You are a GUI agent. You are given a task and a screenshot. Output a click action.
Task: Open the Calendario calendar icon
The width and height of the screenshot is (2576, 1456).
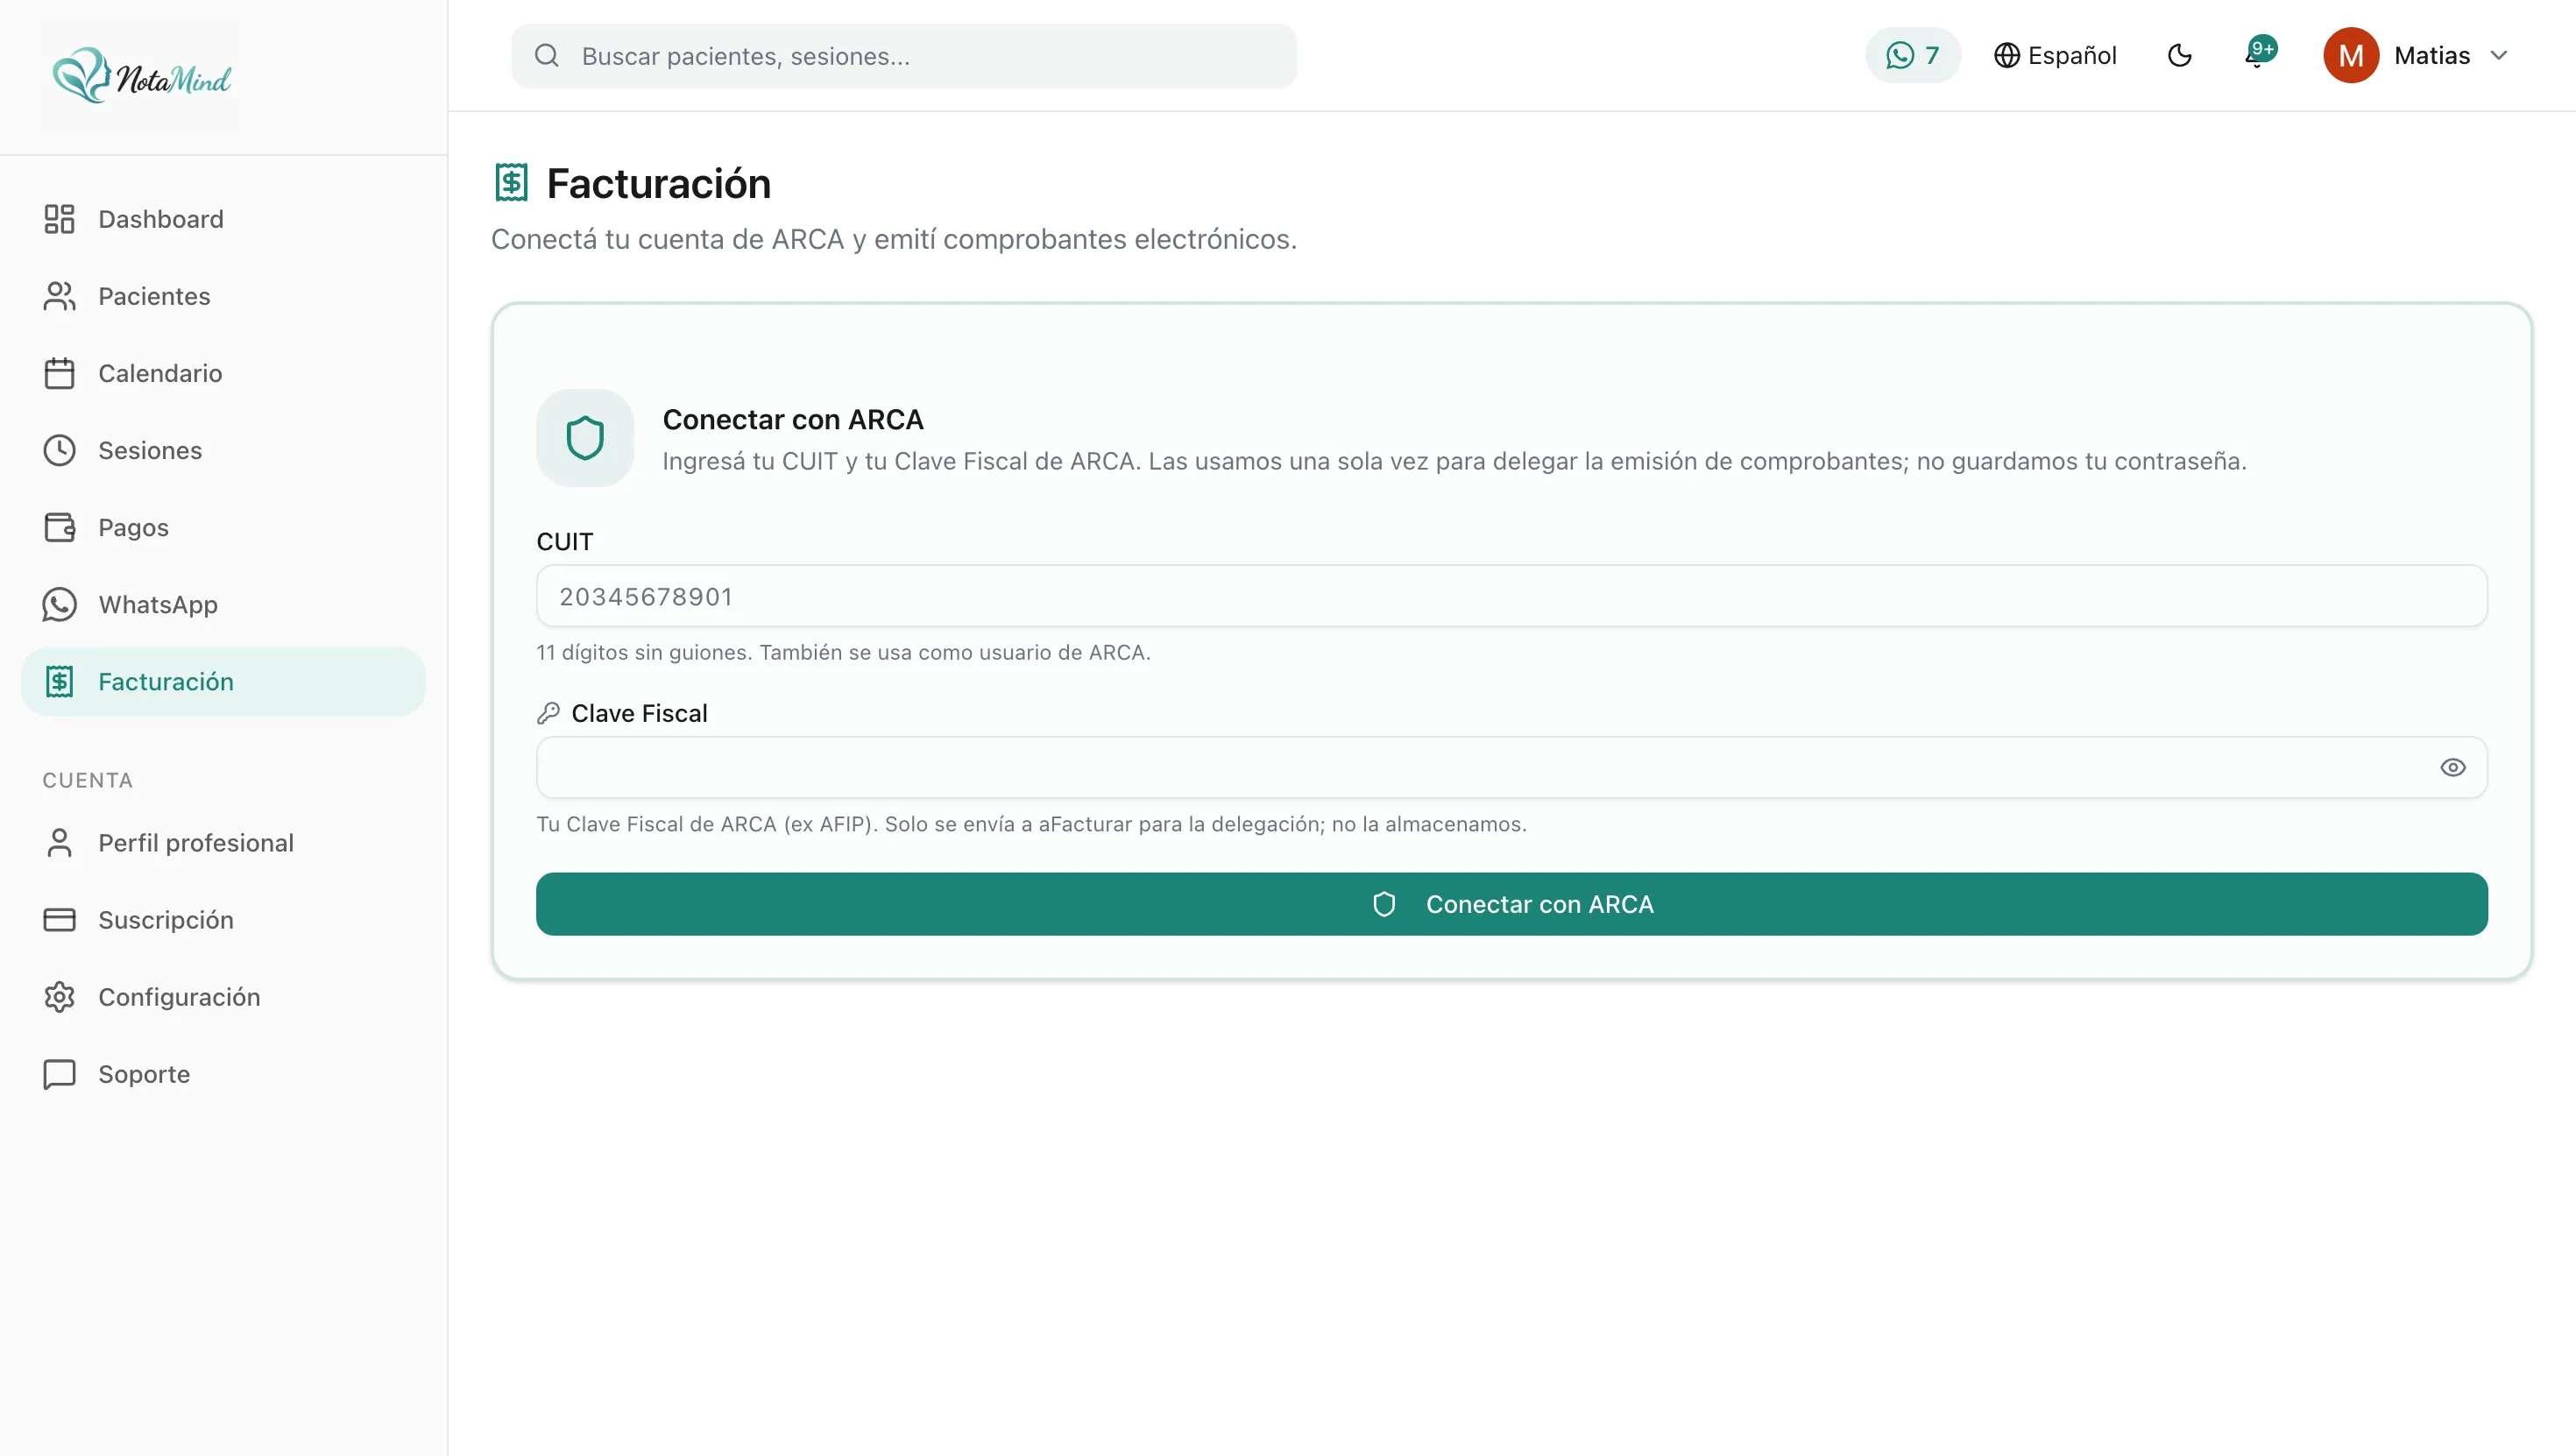tap(59, 373)
